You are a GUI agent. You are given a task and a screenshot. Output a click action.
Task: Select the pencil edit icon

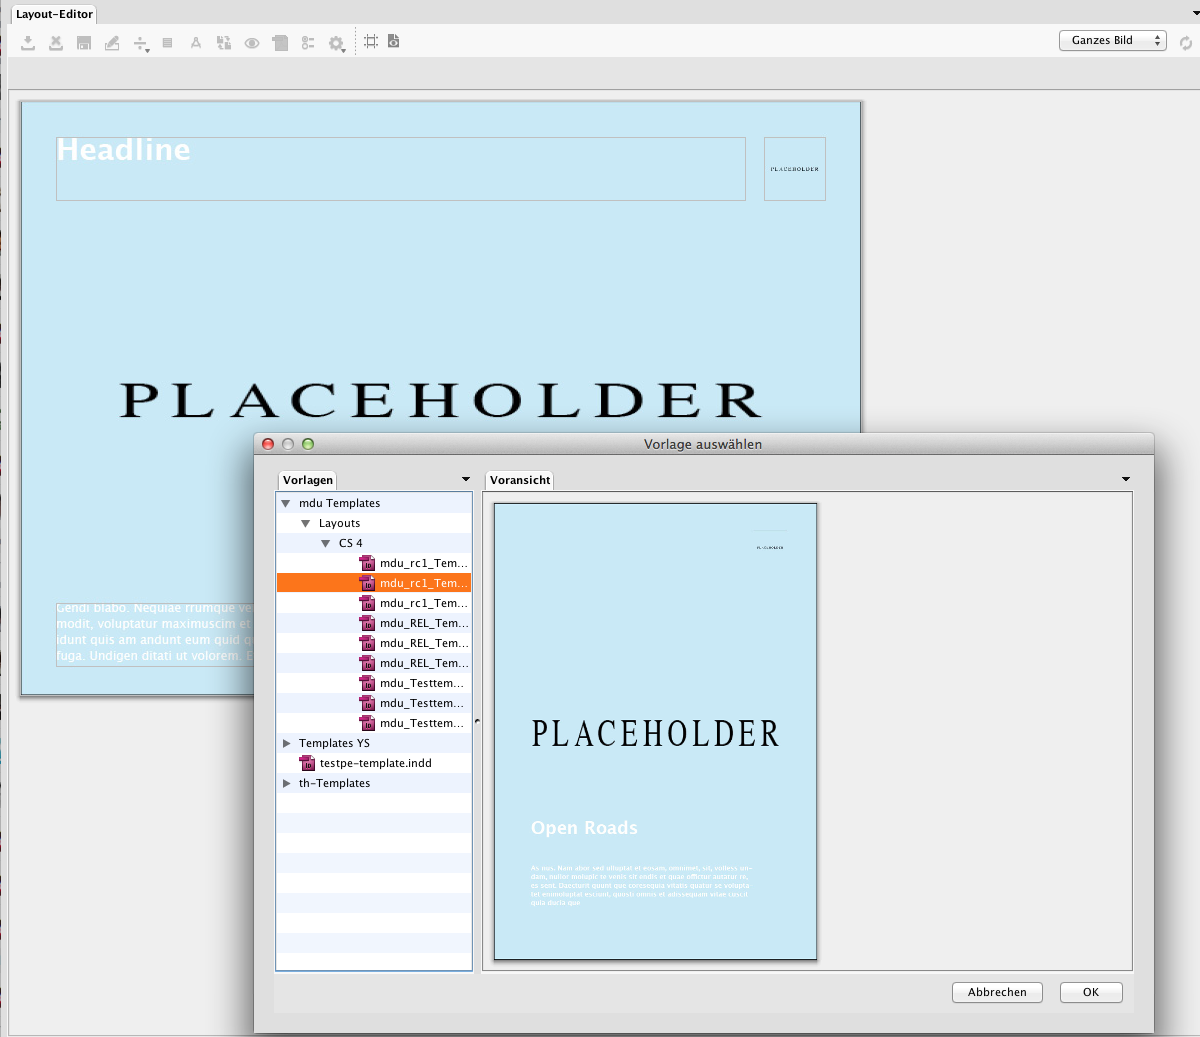point(111,42)
